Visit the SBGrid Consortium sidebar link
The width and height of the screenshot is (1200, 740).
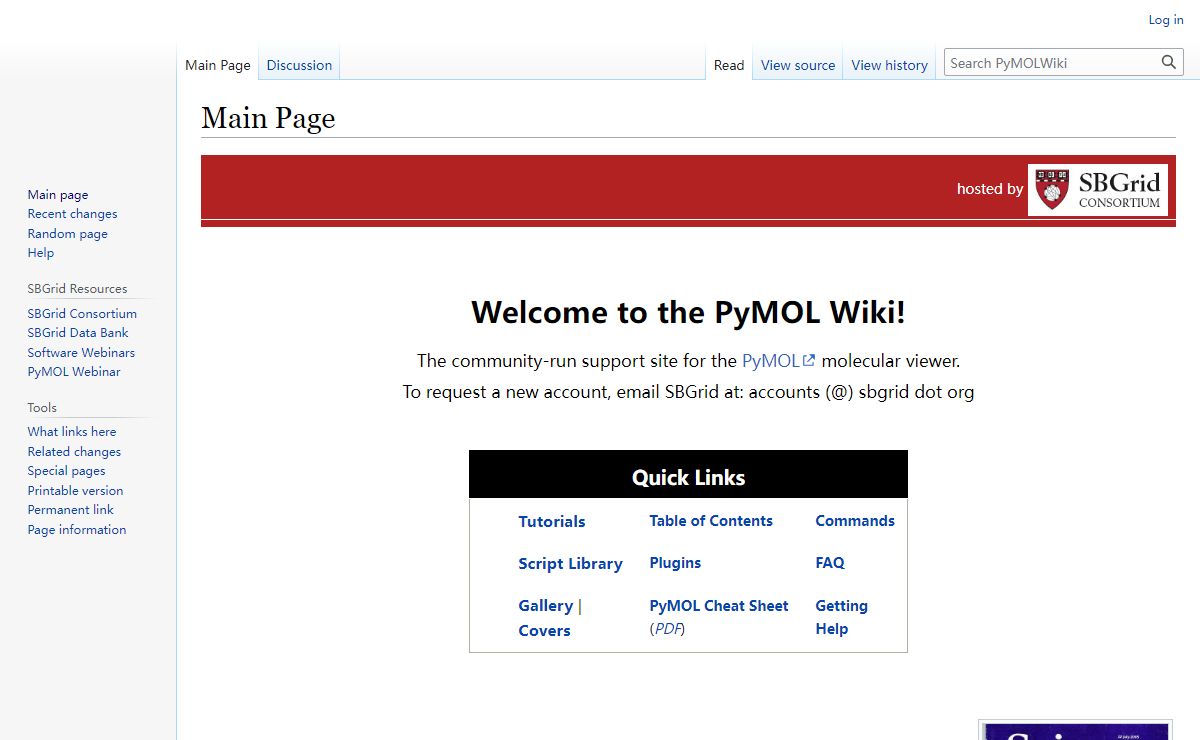(x=82, y=314)
